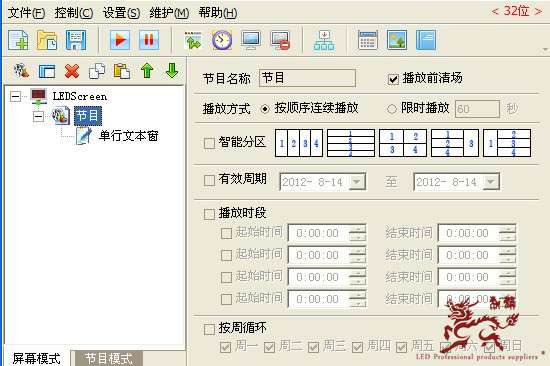Switch to the 节目模式 tab
The image size is (550, 366).
(x=109, y=358)
